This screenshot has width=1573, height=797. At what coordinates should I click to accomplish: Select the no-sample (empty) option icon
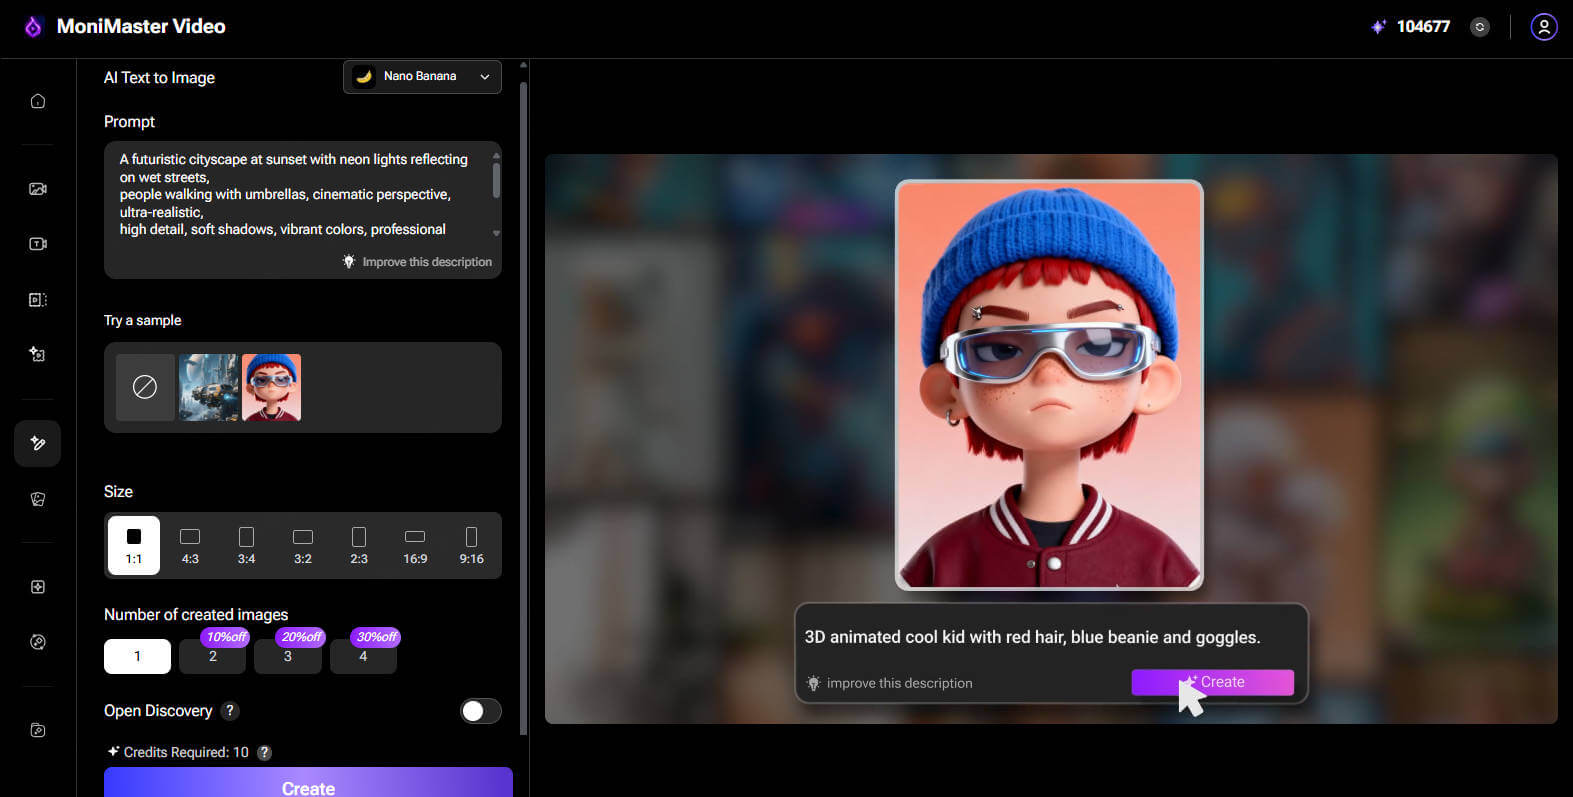point(145,387)
